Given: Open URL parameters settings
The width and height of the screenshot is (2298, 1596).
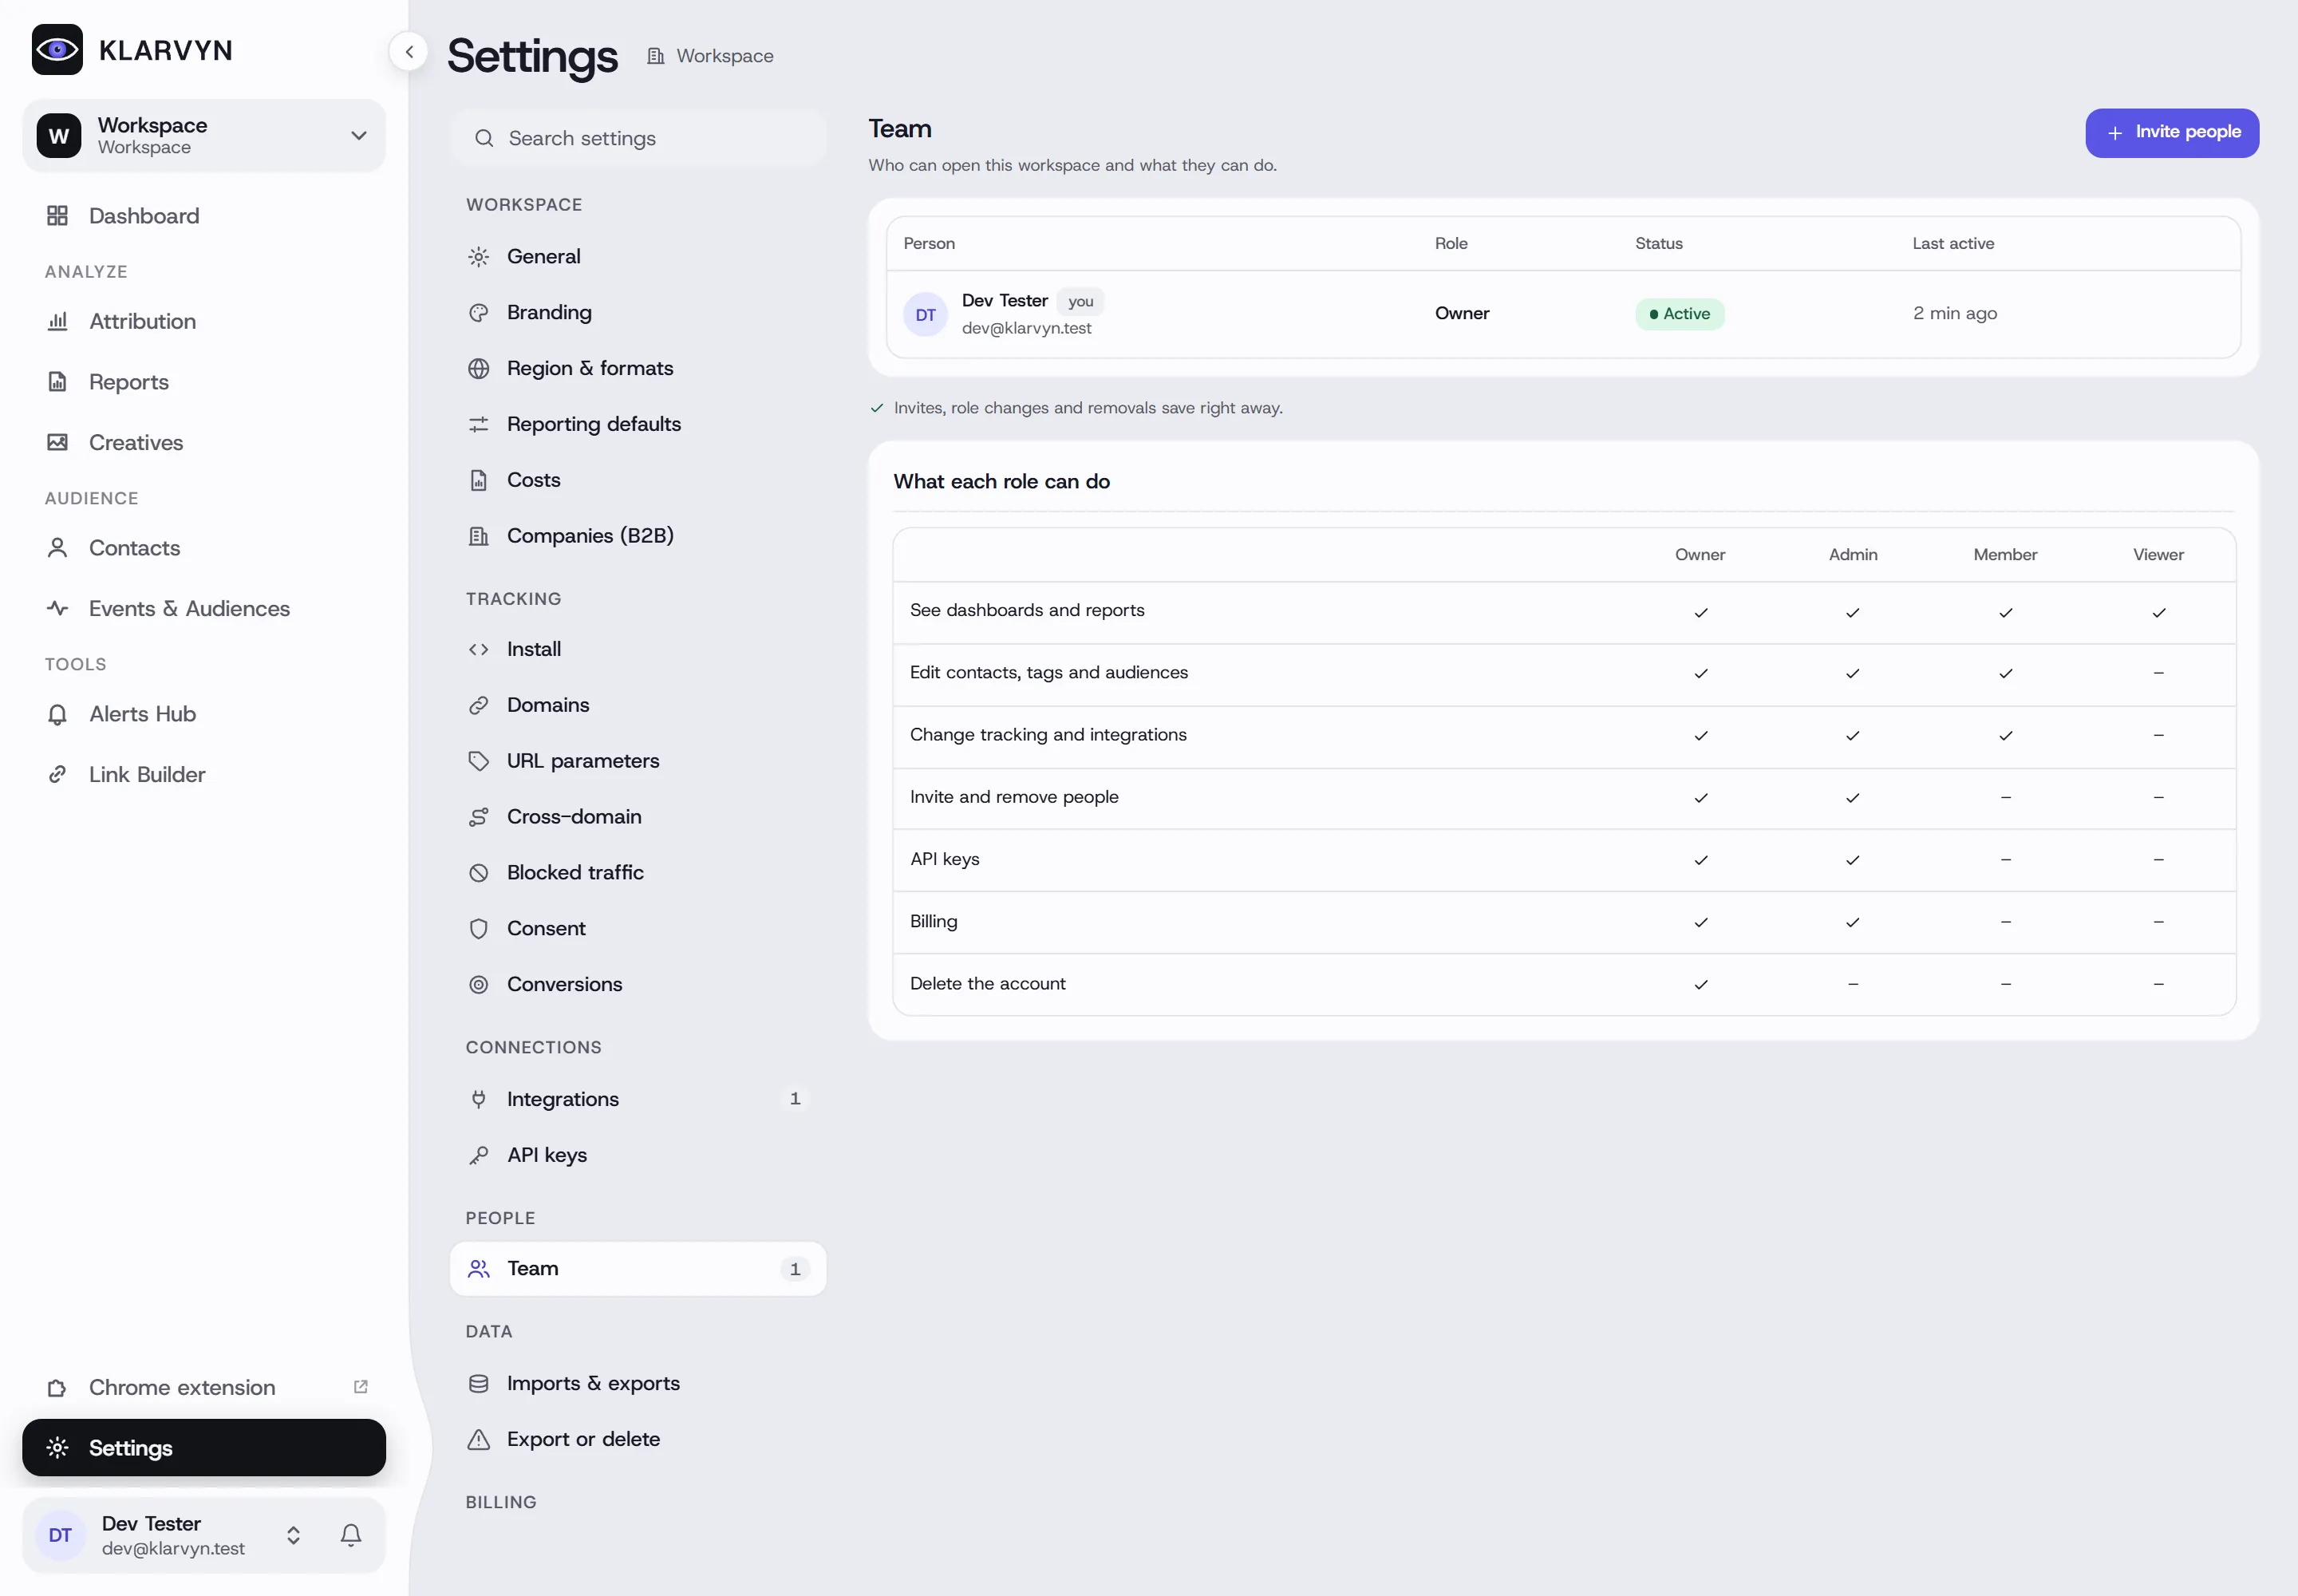Looking at the screenshot, I should (638, 761).
